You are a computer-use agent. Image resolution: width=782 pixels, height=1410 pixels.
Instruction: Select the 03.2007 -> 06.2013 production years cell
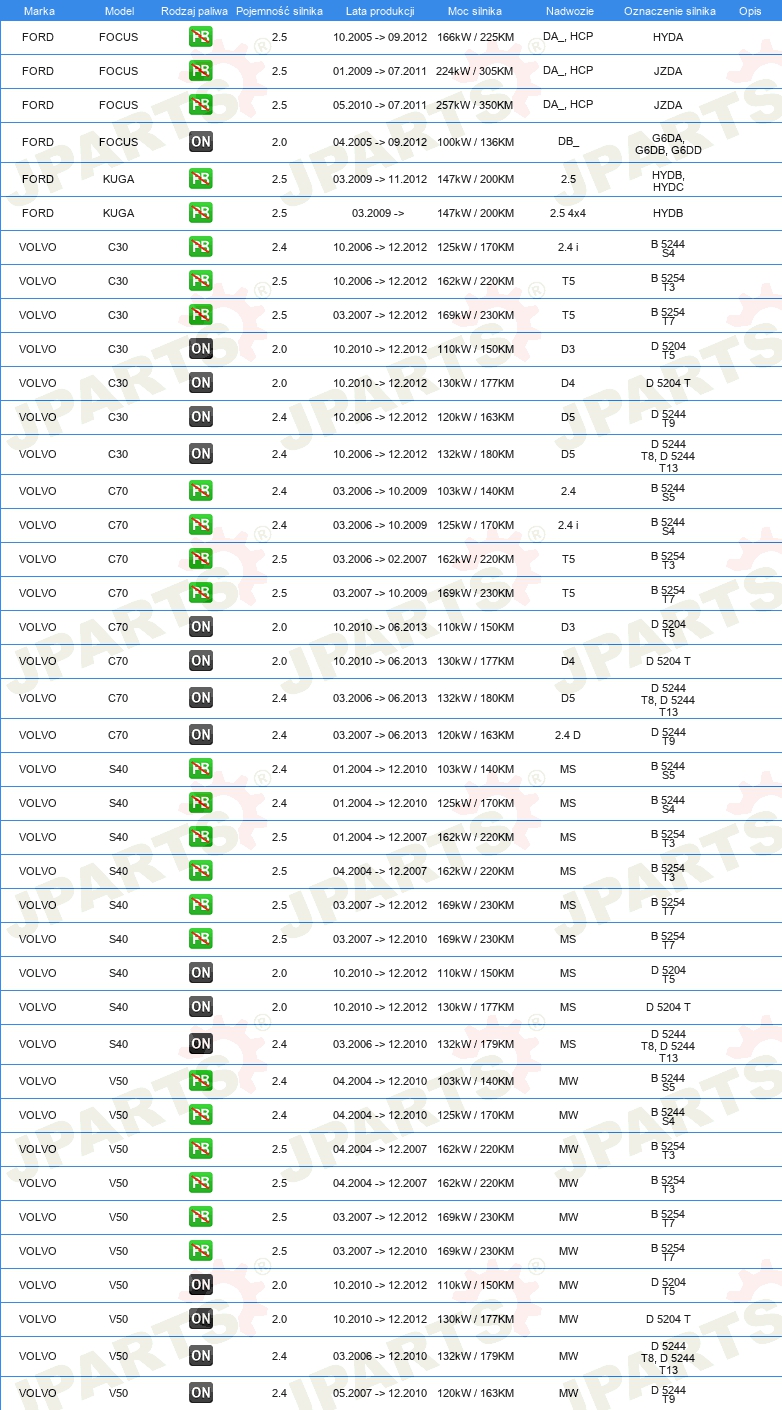(x=380, y=735)
